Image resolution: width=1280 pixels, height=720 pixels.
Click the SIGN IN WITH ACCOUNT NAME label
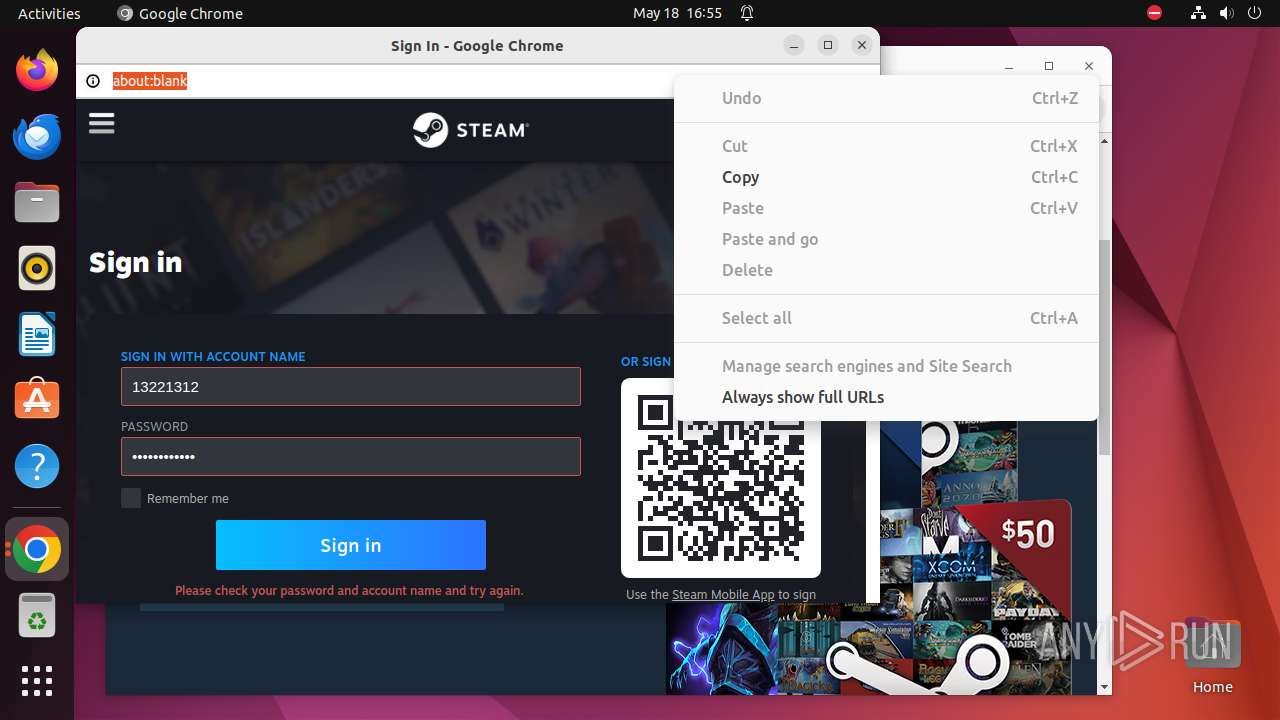[x=213, y=356]
